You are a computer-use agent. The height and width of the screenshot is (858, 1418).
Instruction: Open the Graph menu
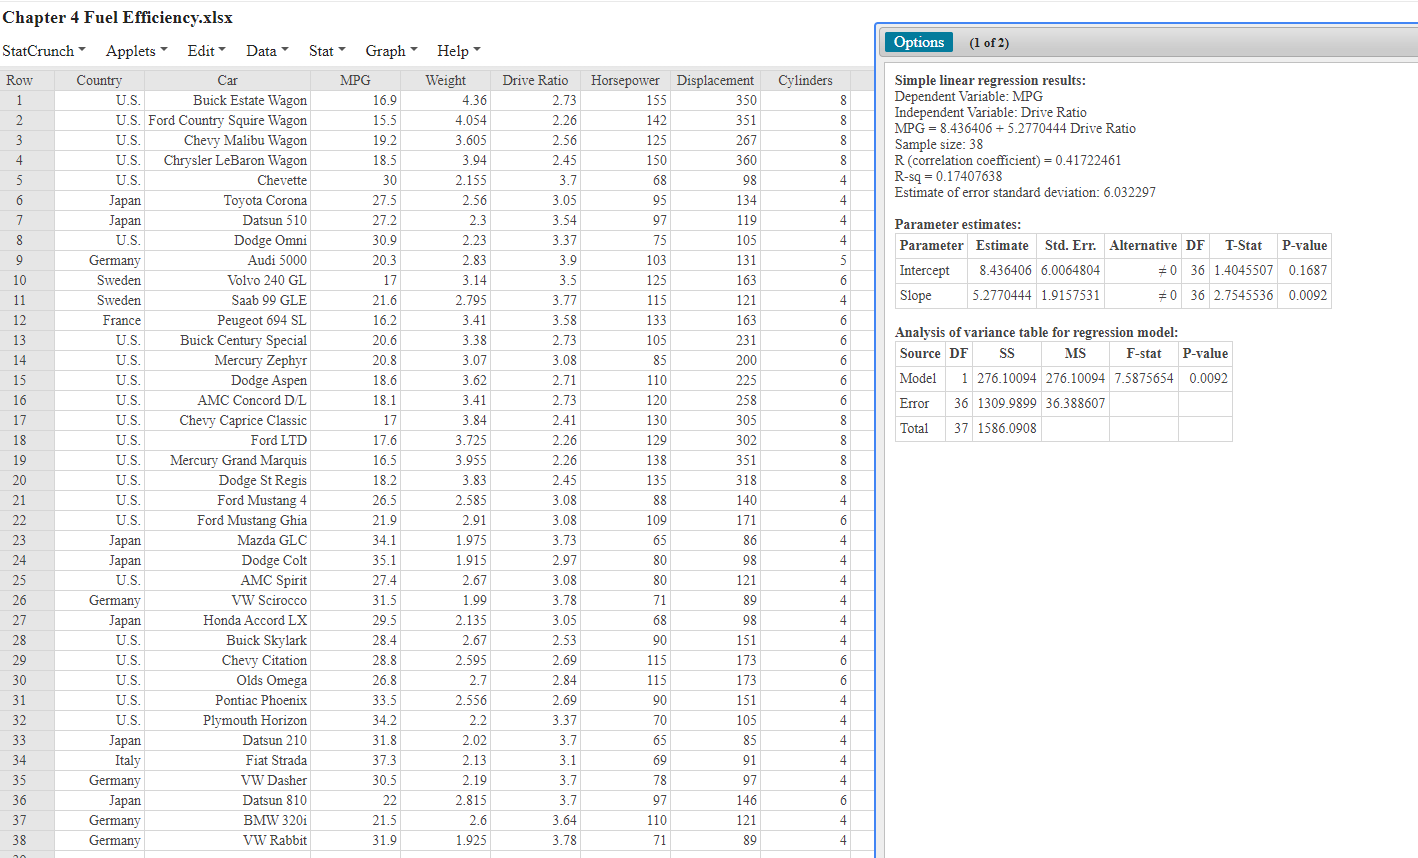[385, 50]
